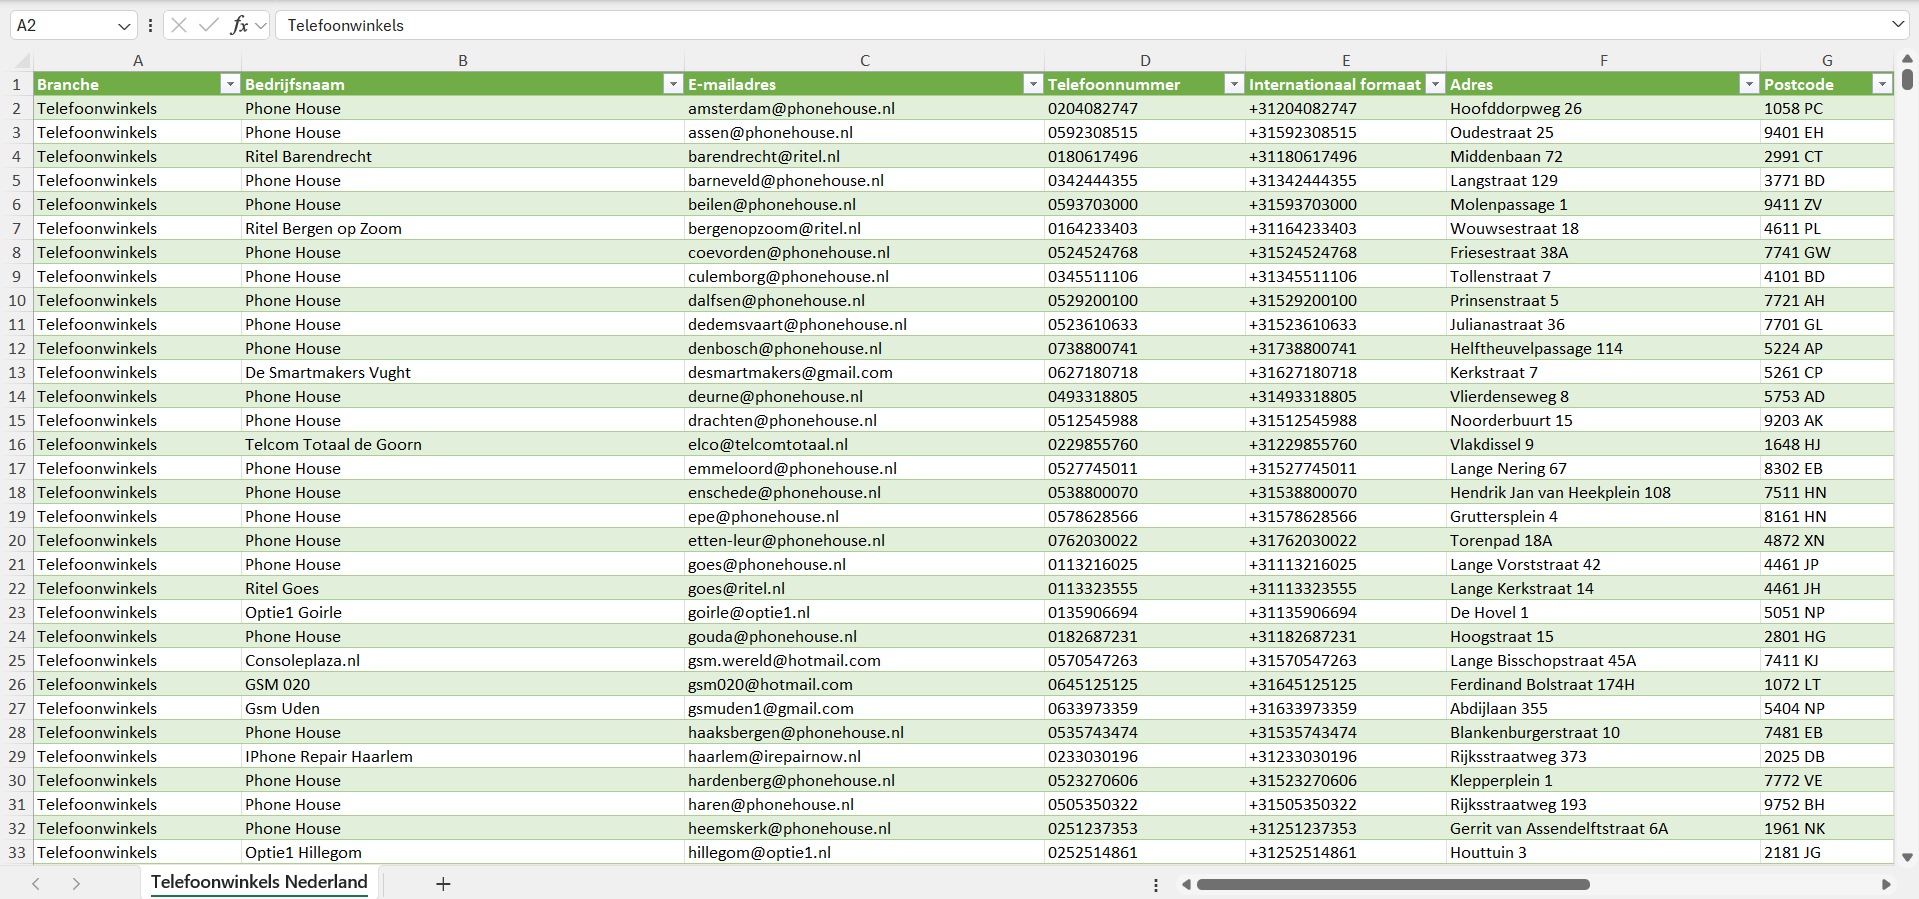This screenshot has height=899, width=1919.
Task: Select the Telefoonwinkels Nederland sheet tab
Action: point(259,882)
